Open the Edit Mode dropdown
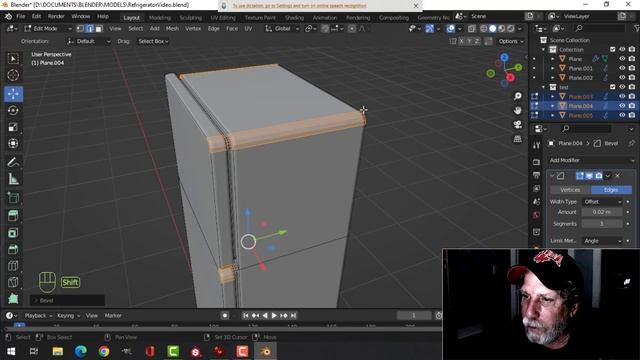This screenshot has width=640, height=360. (x=48, y=29)
